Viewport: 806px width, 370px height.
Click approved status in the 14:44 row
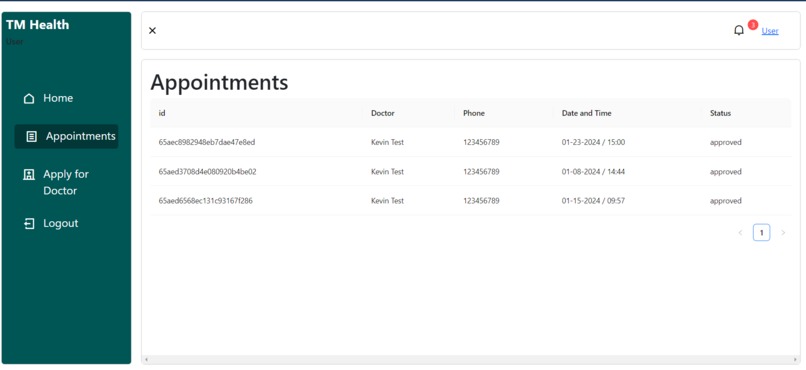point(725,172)
